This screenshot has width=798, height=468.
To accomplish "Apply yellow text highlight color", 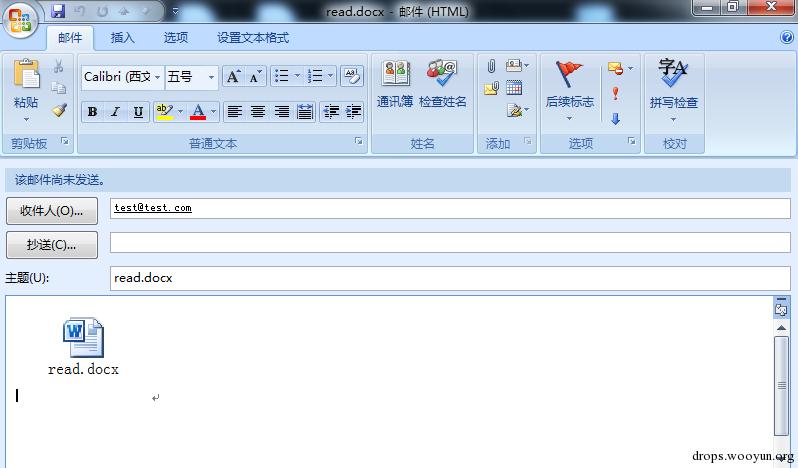I will (x=164, y=111).
